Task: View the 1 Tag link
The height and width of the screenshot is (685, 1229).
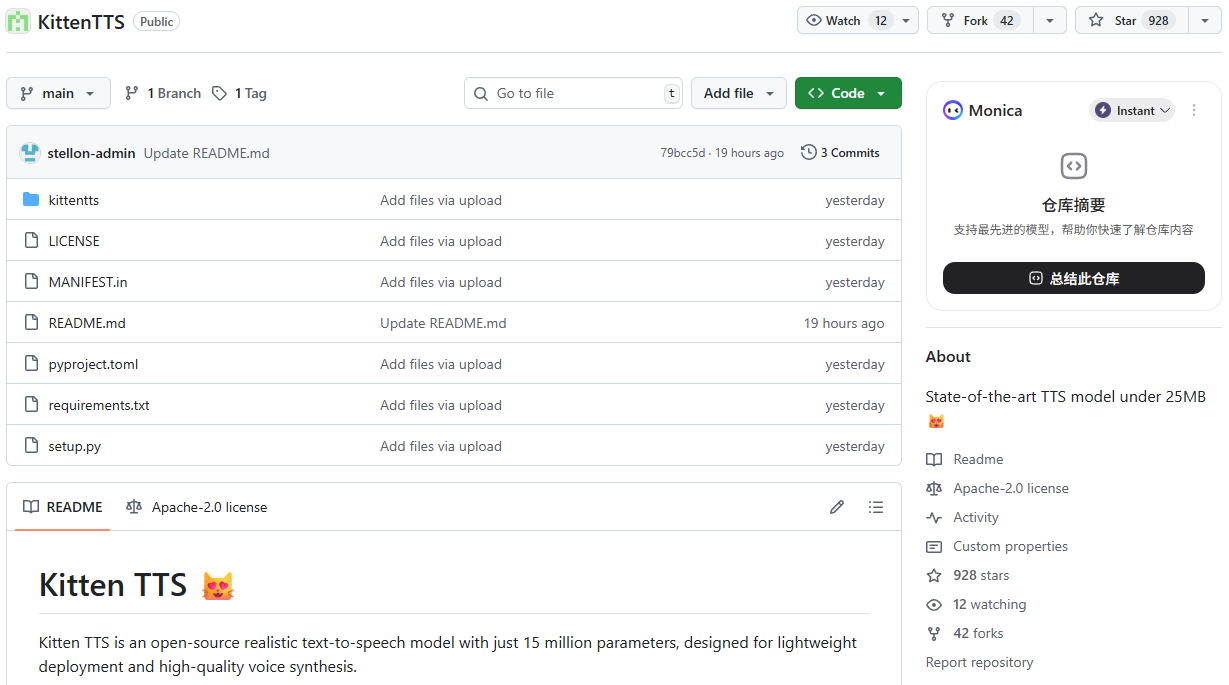Action: (239, 93)
